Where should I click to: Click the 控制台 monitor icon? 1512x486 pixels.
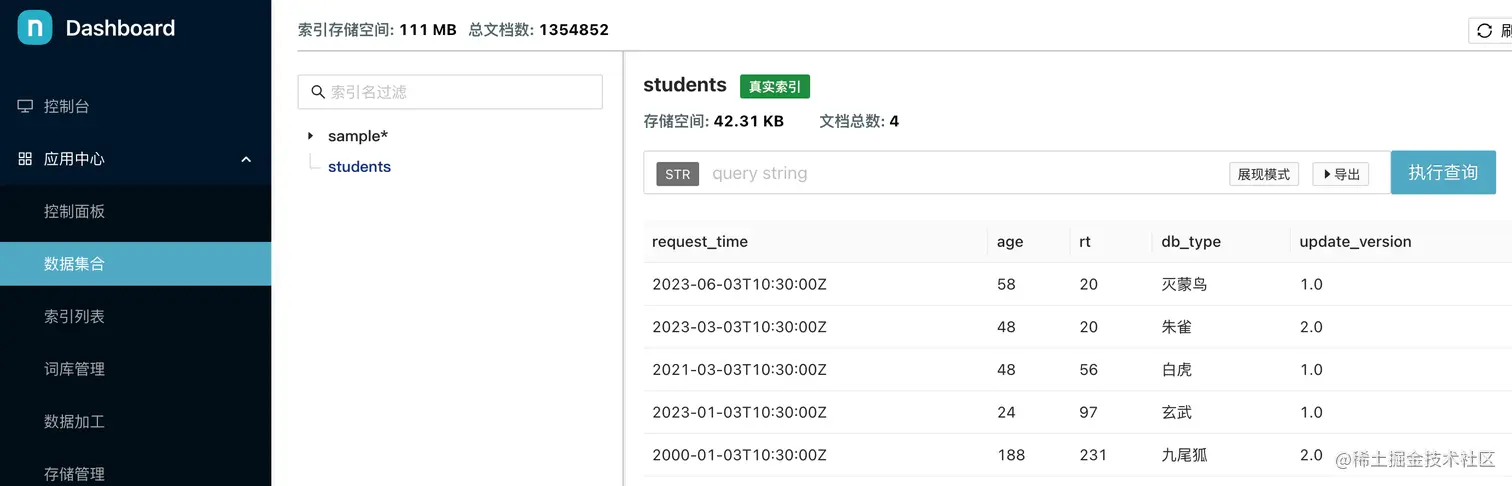pos(25,106)
